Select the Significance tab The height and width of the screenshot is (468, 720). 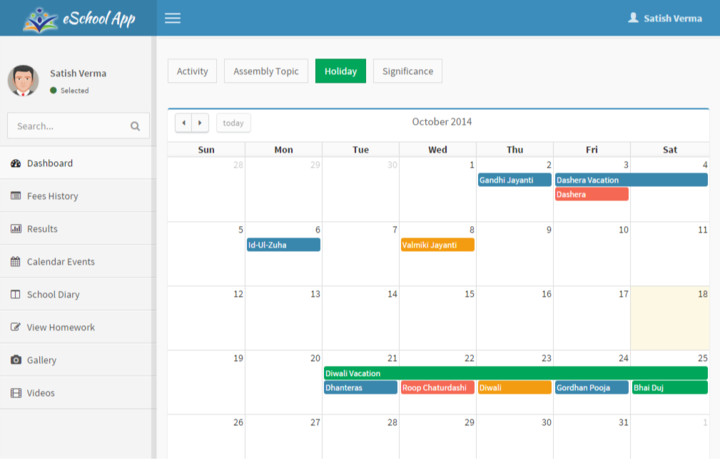pos(407,71)
